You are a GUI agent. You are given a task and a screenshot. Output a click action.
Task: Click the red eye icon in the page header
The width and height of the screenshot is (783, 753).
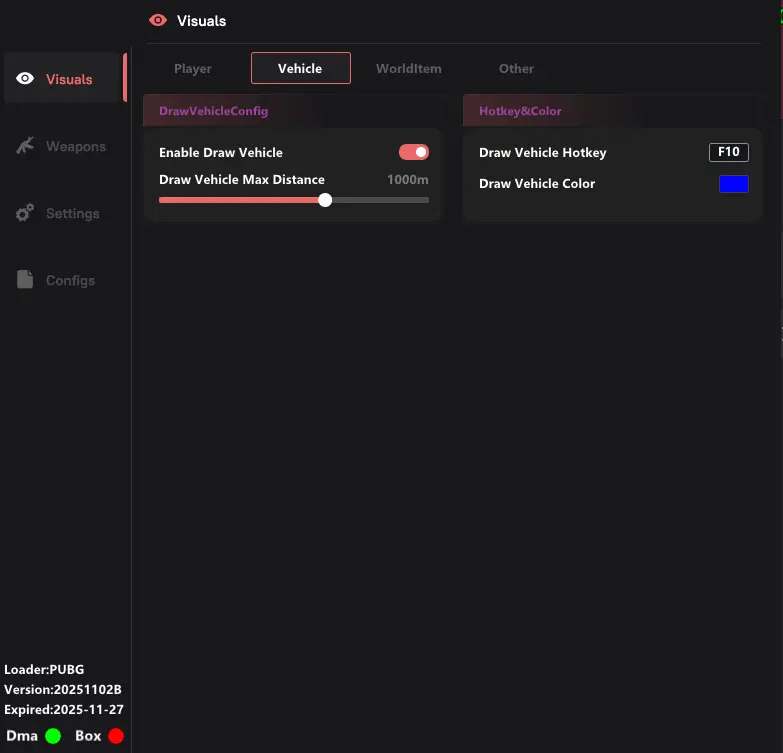pos(157,20)
